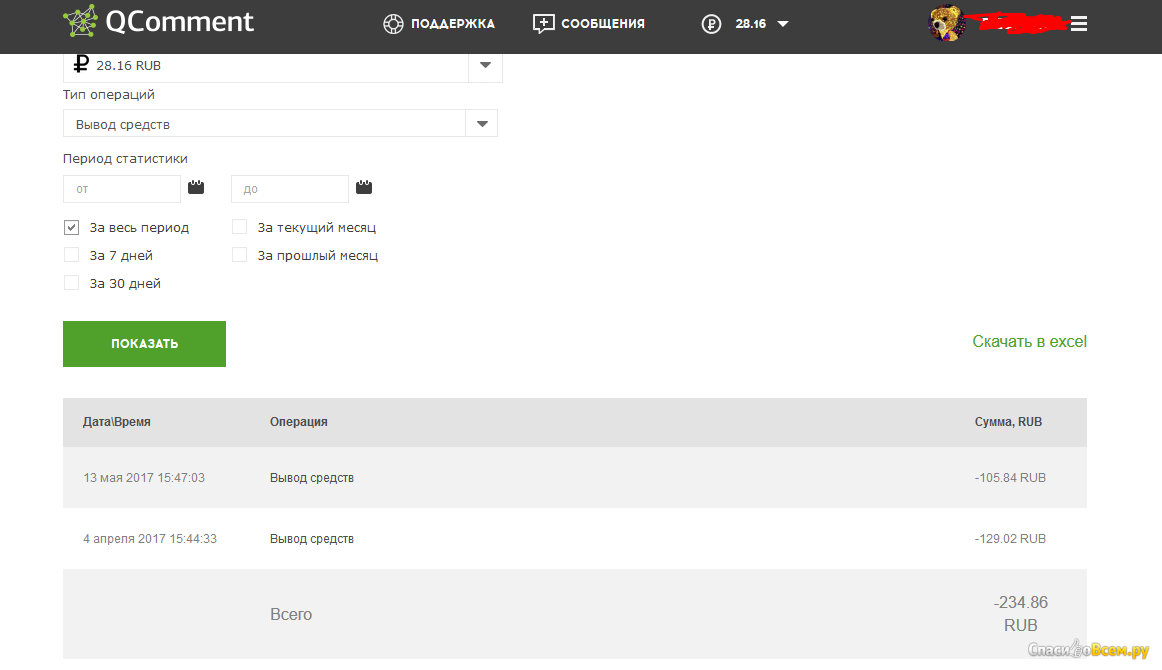Open the support lifebuoy icon
Viewport: 1162px width, 670px height.
tap(393, 24)
